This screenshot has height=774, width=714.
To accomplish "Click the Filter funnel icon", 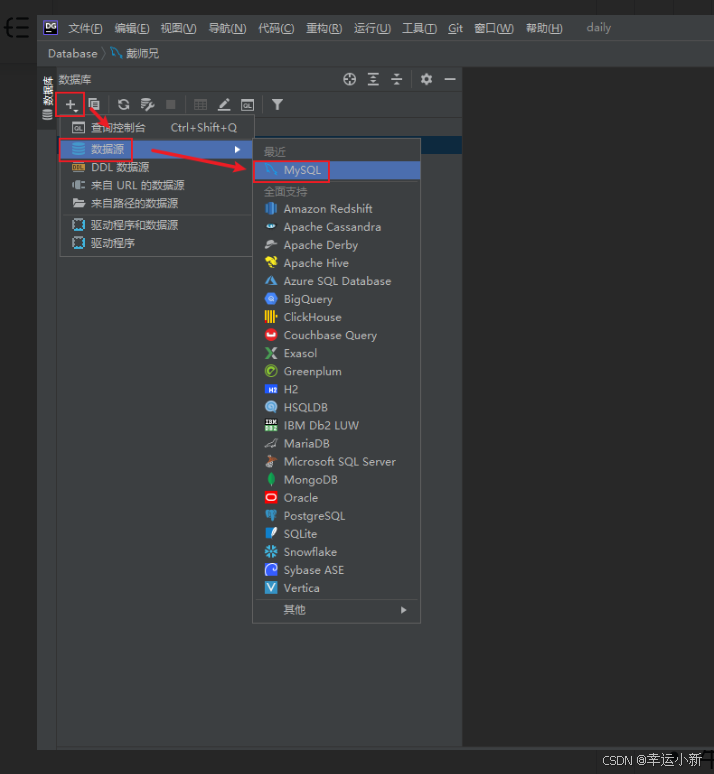I will (x=277, y=104).
